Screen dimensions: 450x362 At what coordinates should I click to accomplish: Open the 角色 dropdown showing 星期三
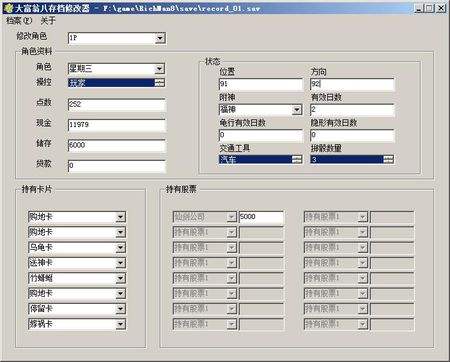point(160,69)
